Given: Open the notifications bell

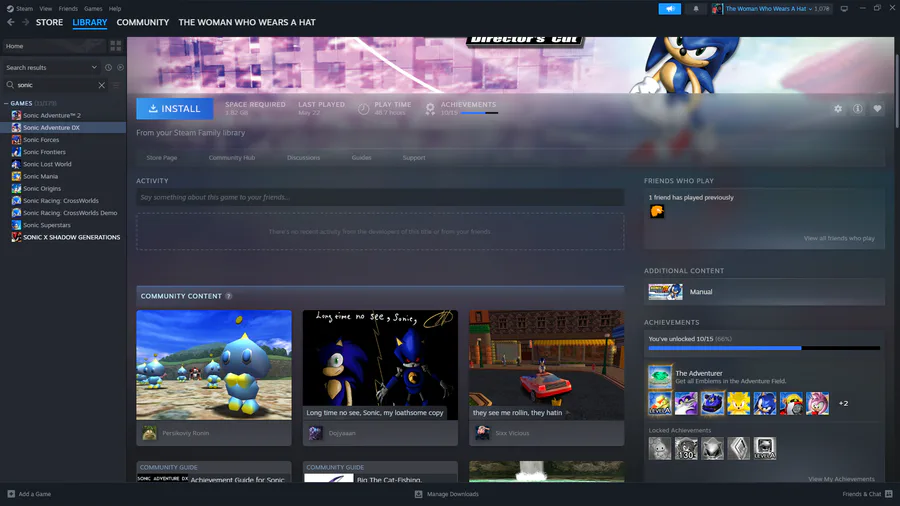Looking at the screenshot, I should [696, 9].
